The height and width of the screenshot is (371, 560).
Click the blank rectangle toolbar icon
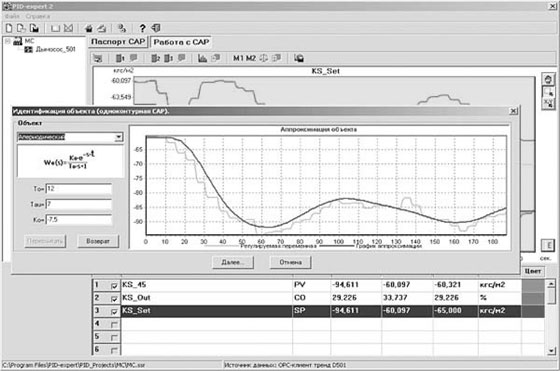click(x=55, y=28)
